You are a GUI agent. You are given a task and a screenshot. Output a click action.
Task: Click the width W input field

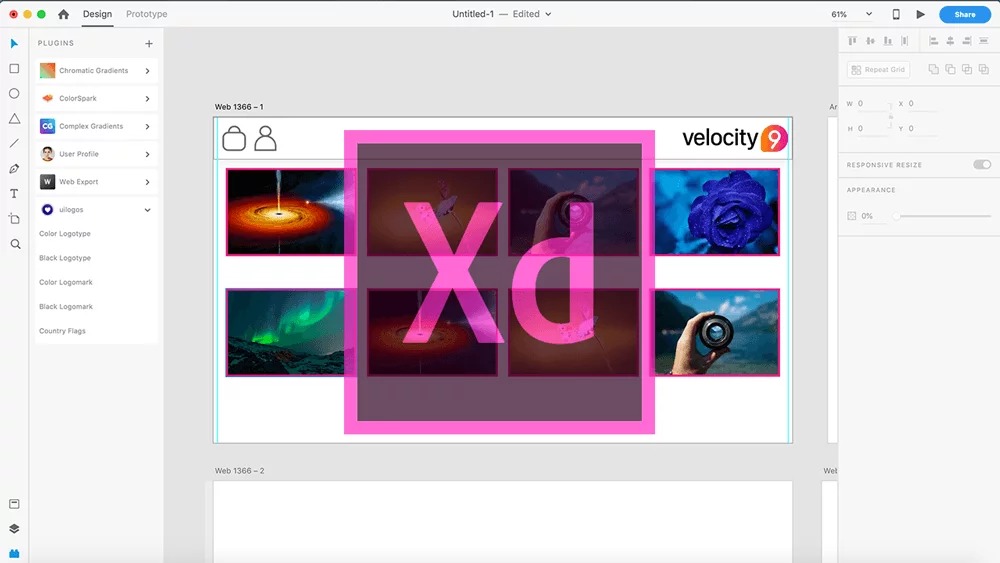click(x=871, y=103)
